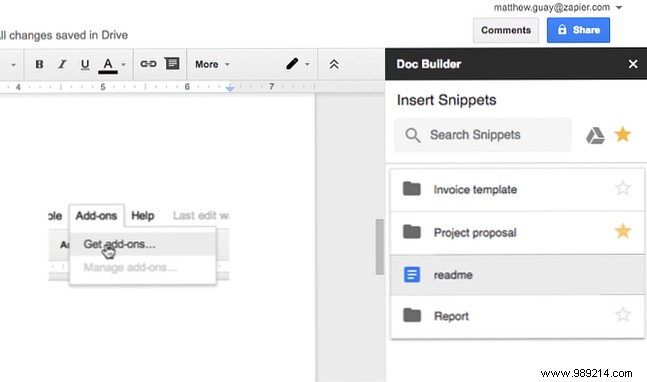Image resolution: width=647 pixels, height=382 pixels.
Task: Click the Invoice template folder icon
Action: 411,189
